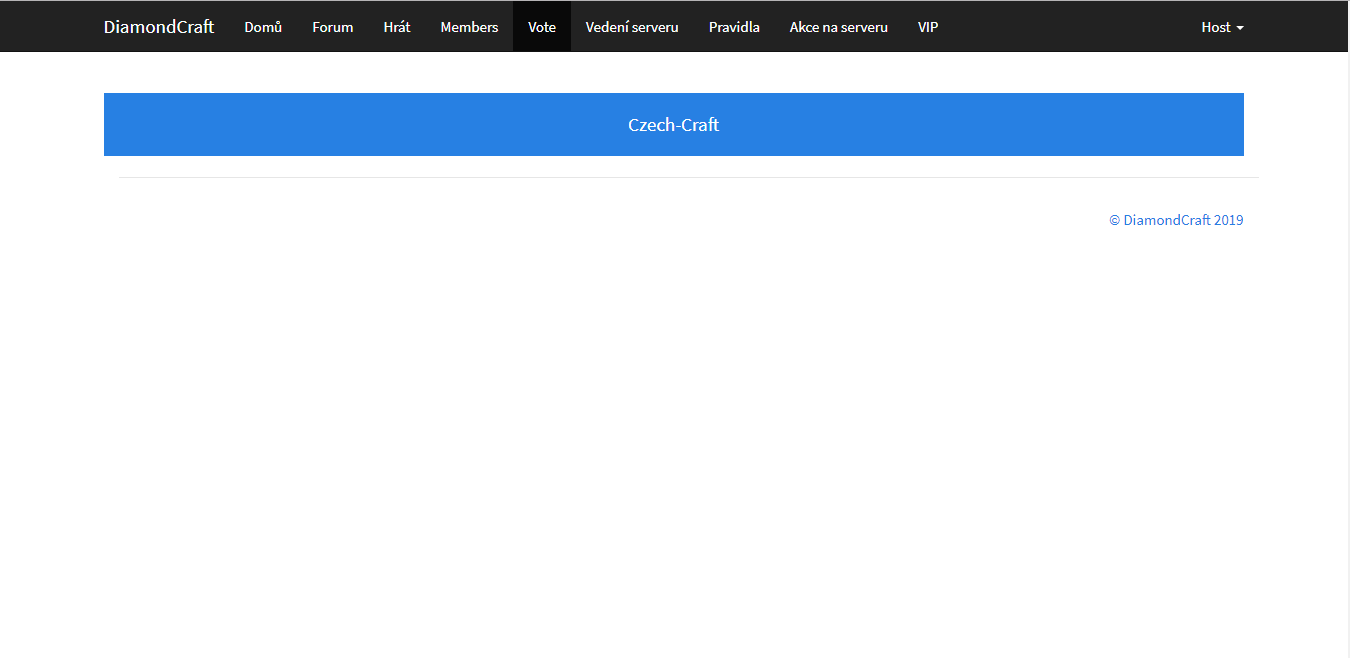Open the Members list page

click(469, 27)
